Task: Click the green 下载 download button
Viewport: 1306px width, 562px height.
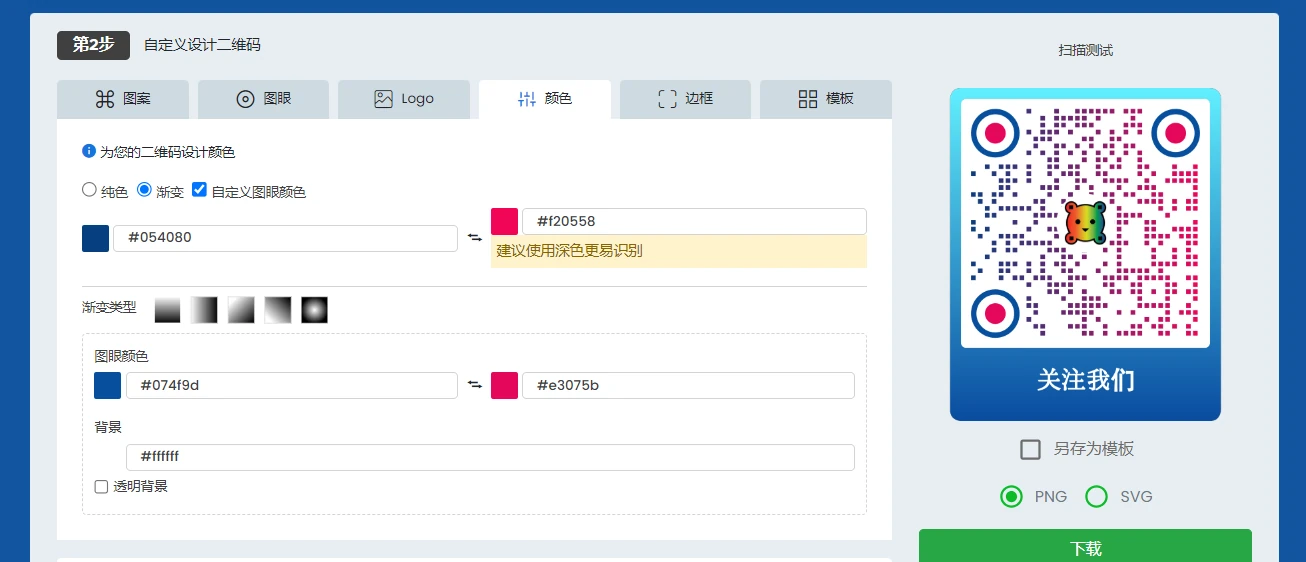Action: coord(1085,546)
